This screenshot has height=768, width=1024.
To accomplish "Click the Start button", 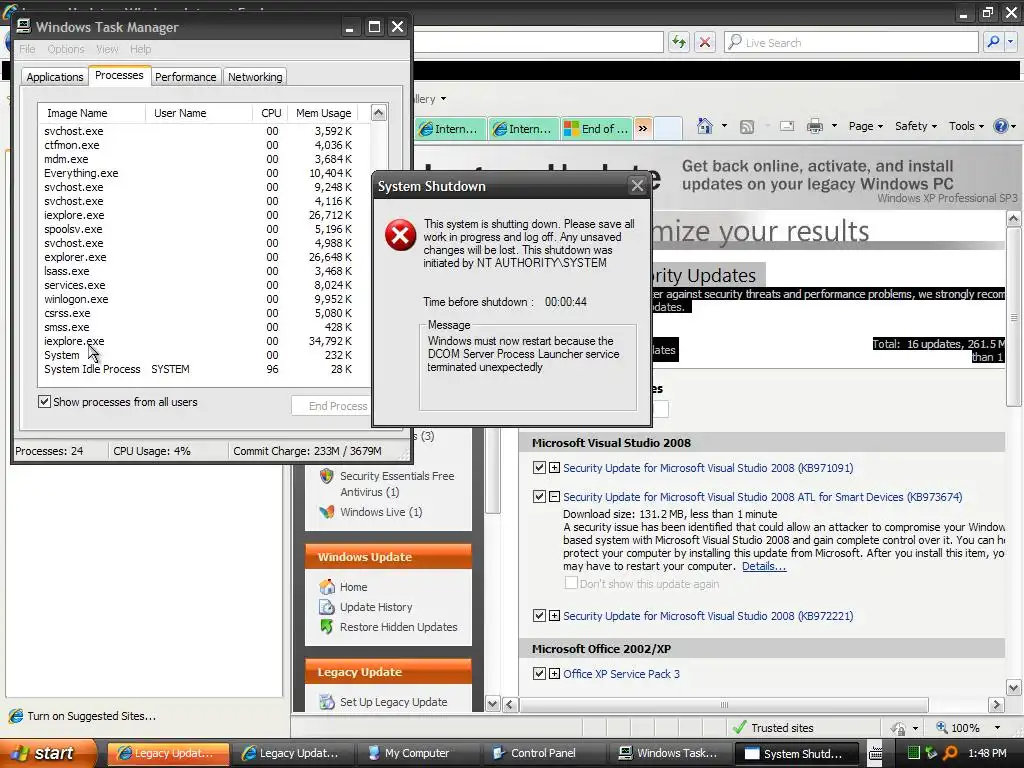I will coord(48,753).
